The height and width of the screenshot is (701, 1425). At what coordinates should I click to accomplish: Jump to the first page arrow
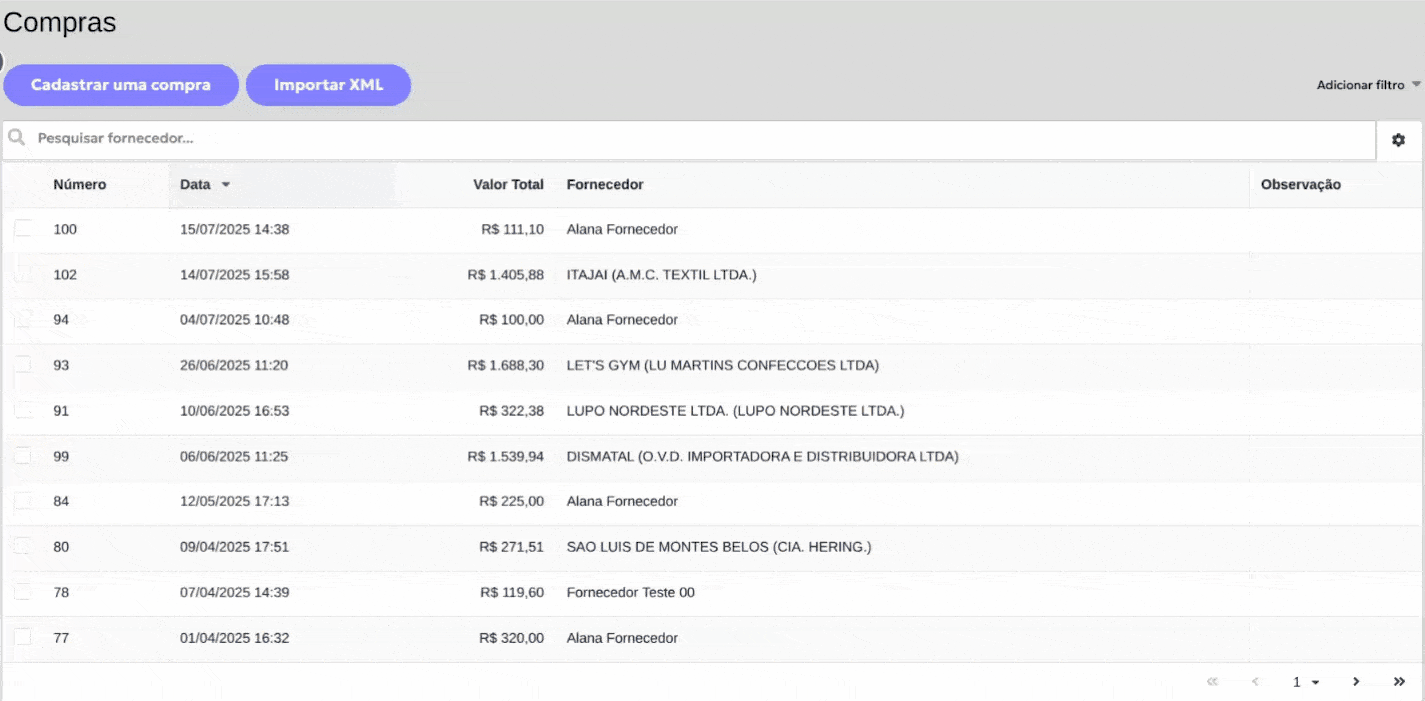[1212, 681]
